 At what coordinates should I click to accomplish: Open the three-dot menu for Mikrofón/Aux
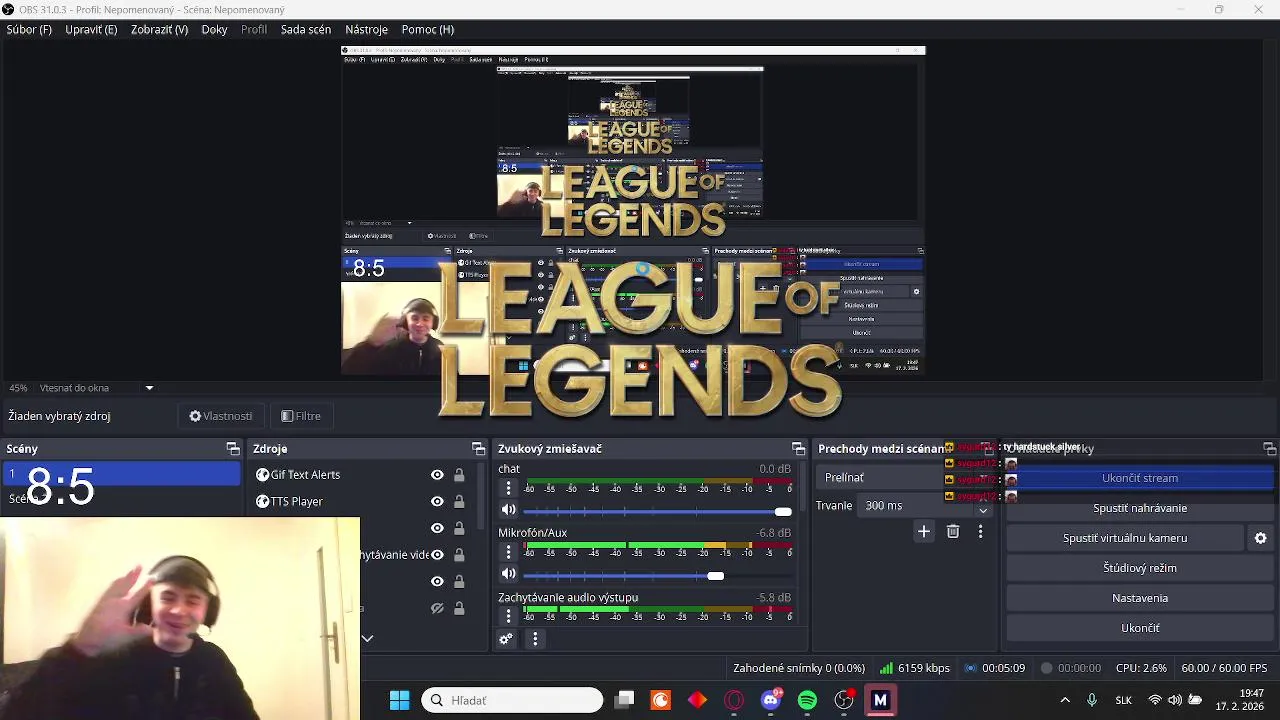[508, 552]
